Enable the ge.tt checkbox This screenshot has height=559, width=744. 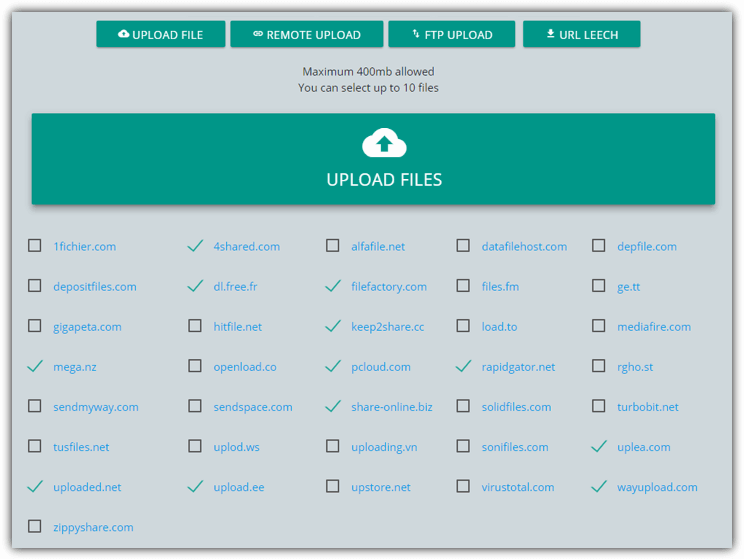click(599, 286)
